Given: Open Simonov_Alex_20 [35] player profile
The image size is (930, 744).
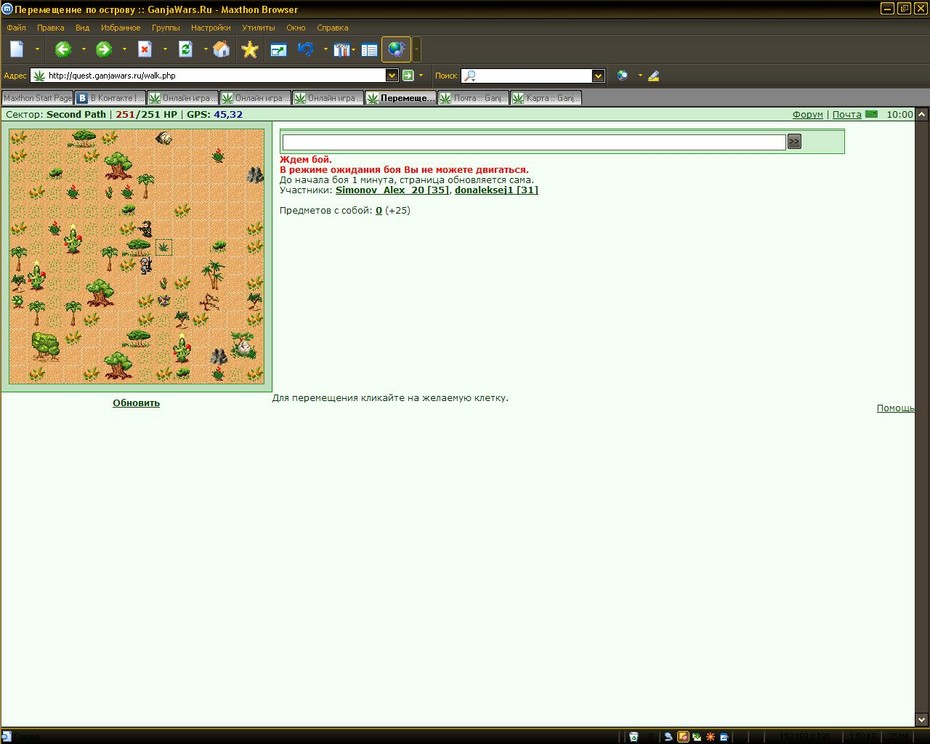Looking at the screenshot, I should 392,190.
